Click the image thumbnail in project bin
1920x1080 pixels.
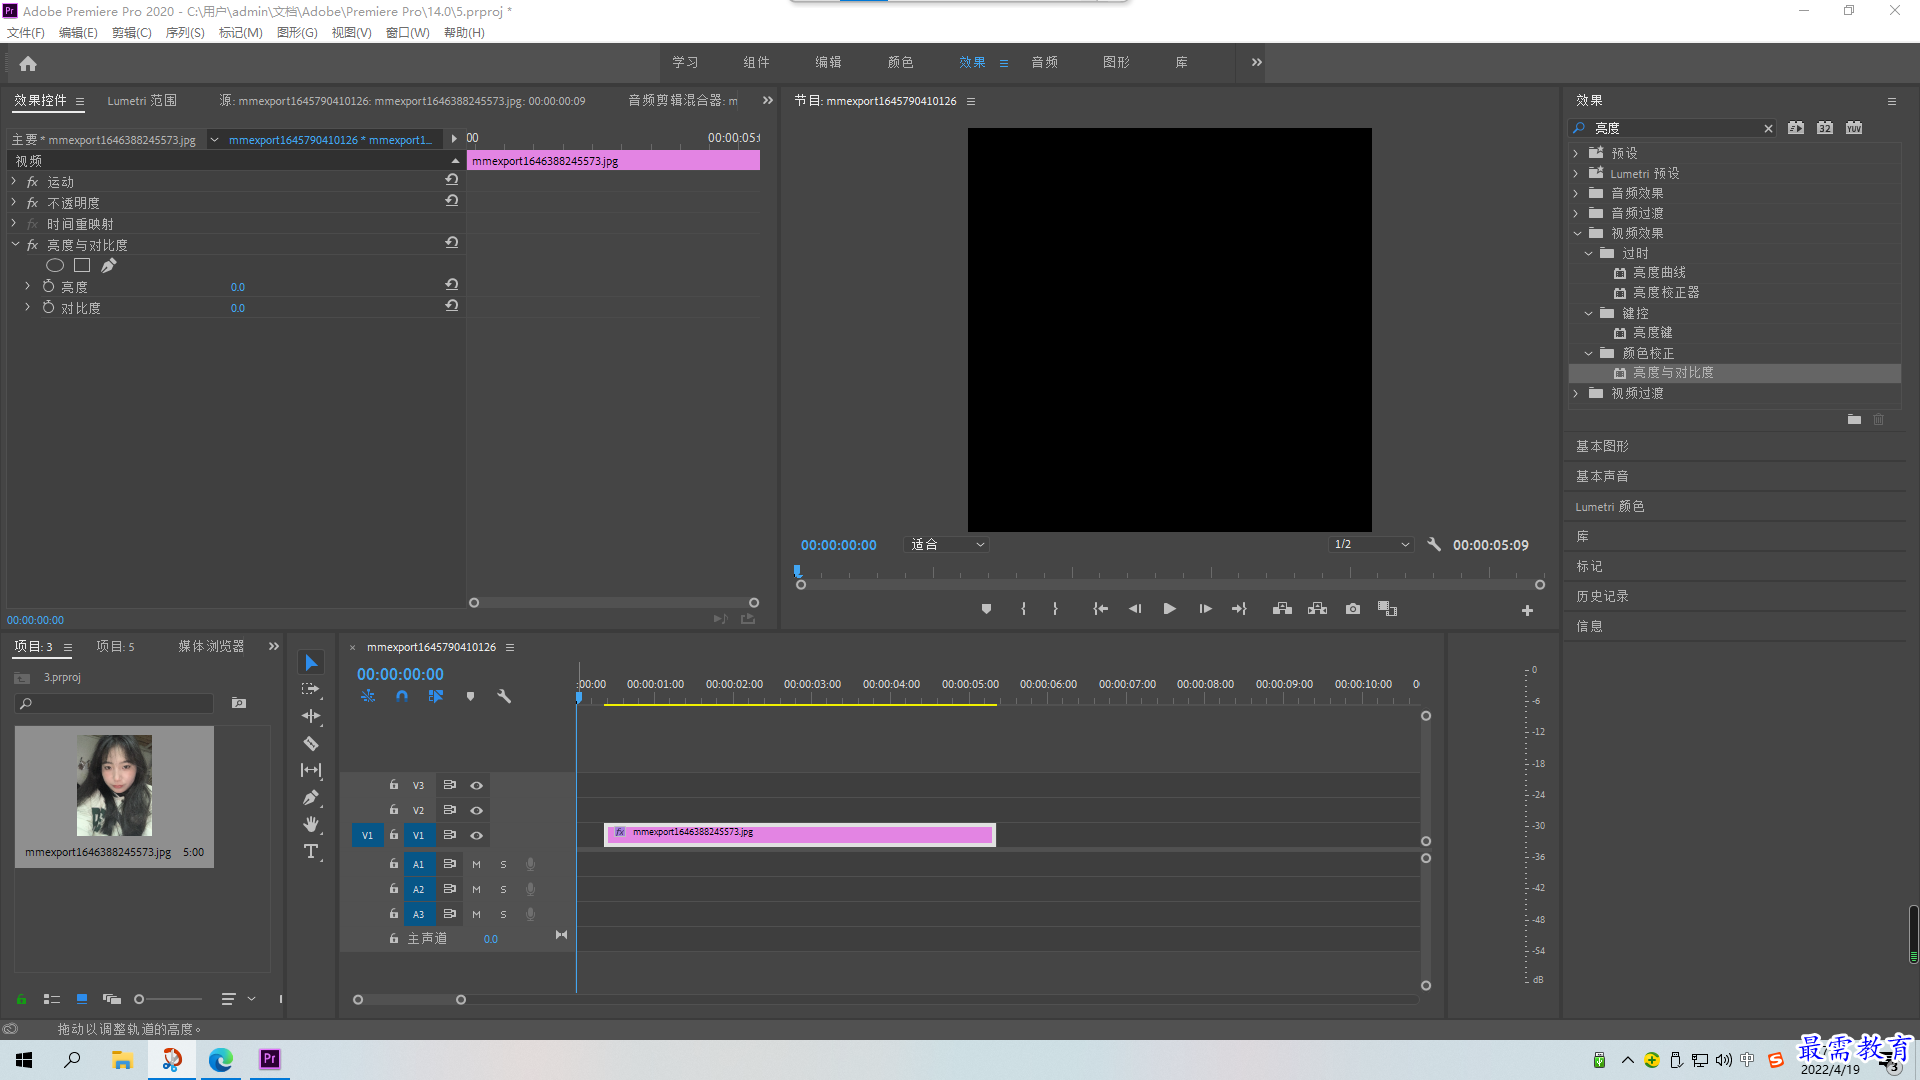[x=114, y=786]
